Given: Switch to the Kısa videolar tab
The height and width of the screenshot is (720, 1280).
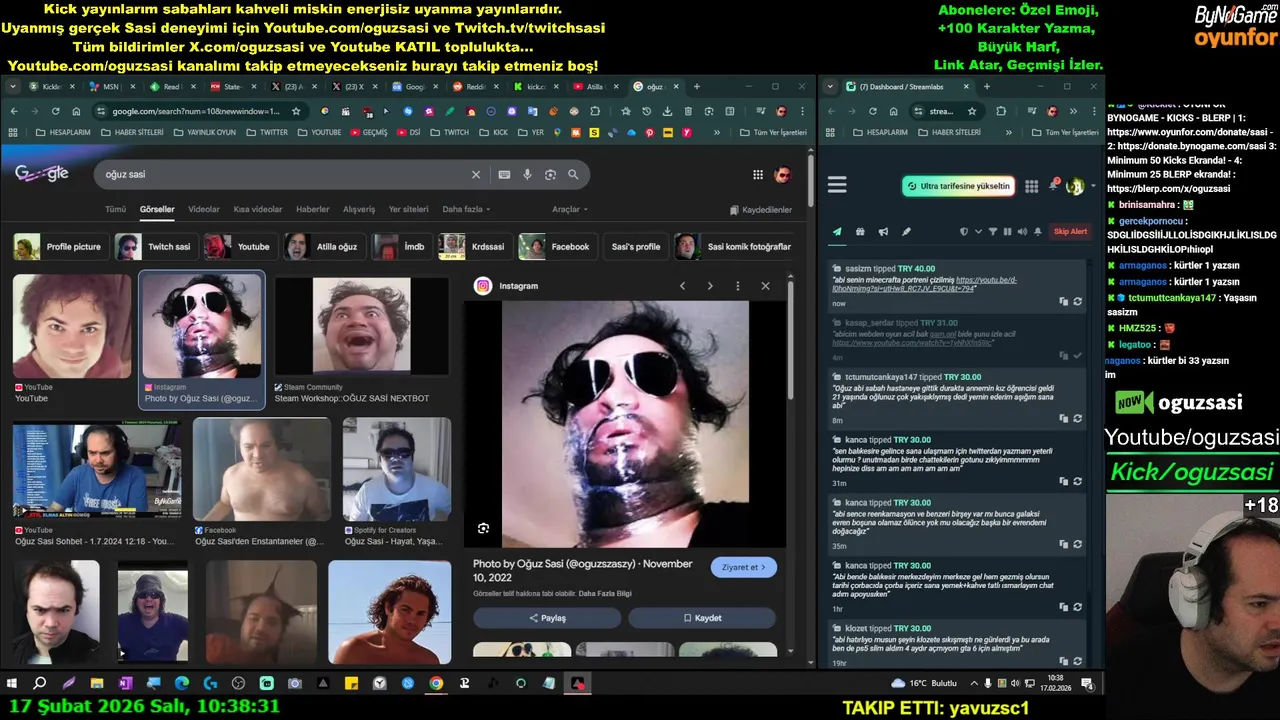Looking at the screenshot, I should (x=258, y=209).
